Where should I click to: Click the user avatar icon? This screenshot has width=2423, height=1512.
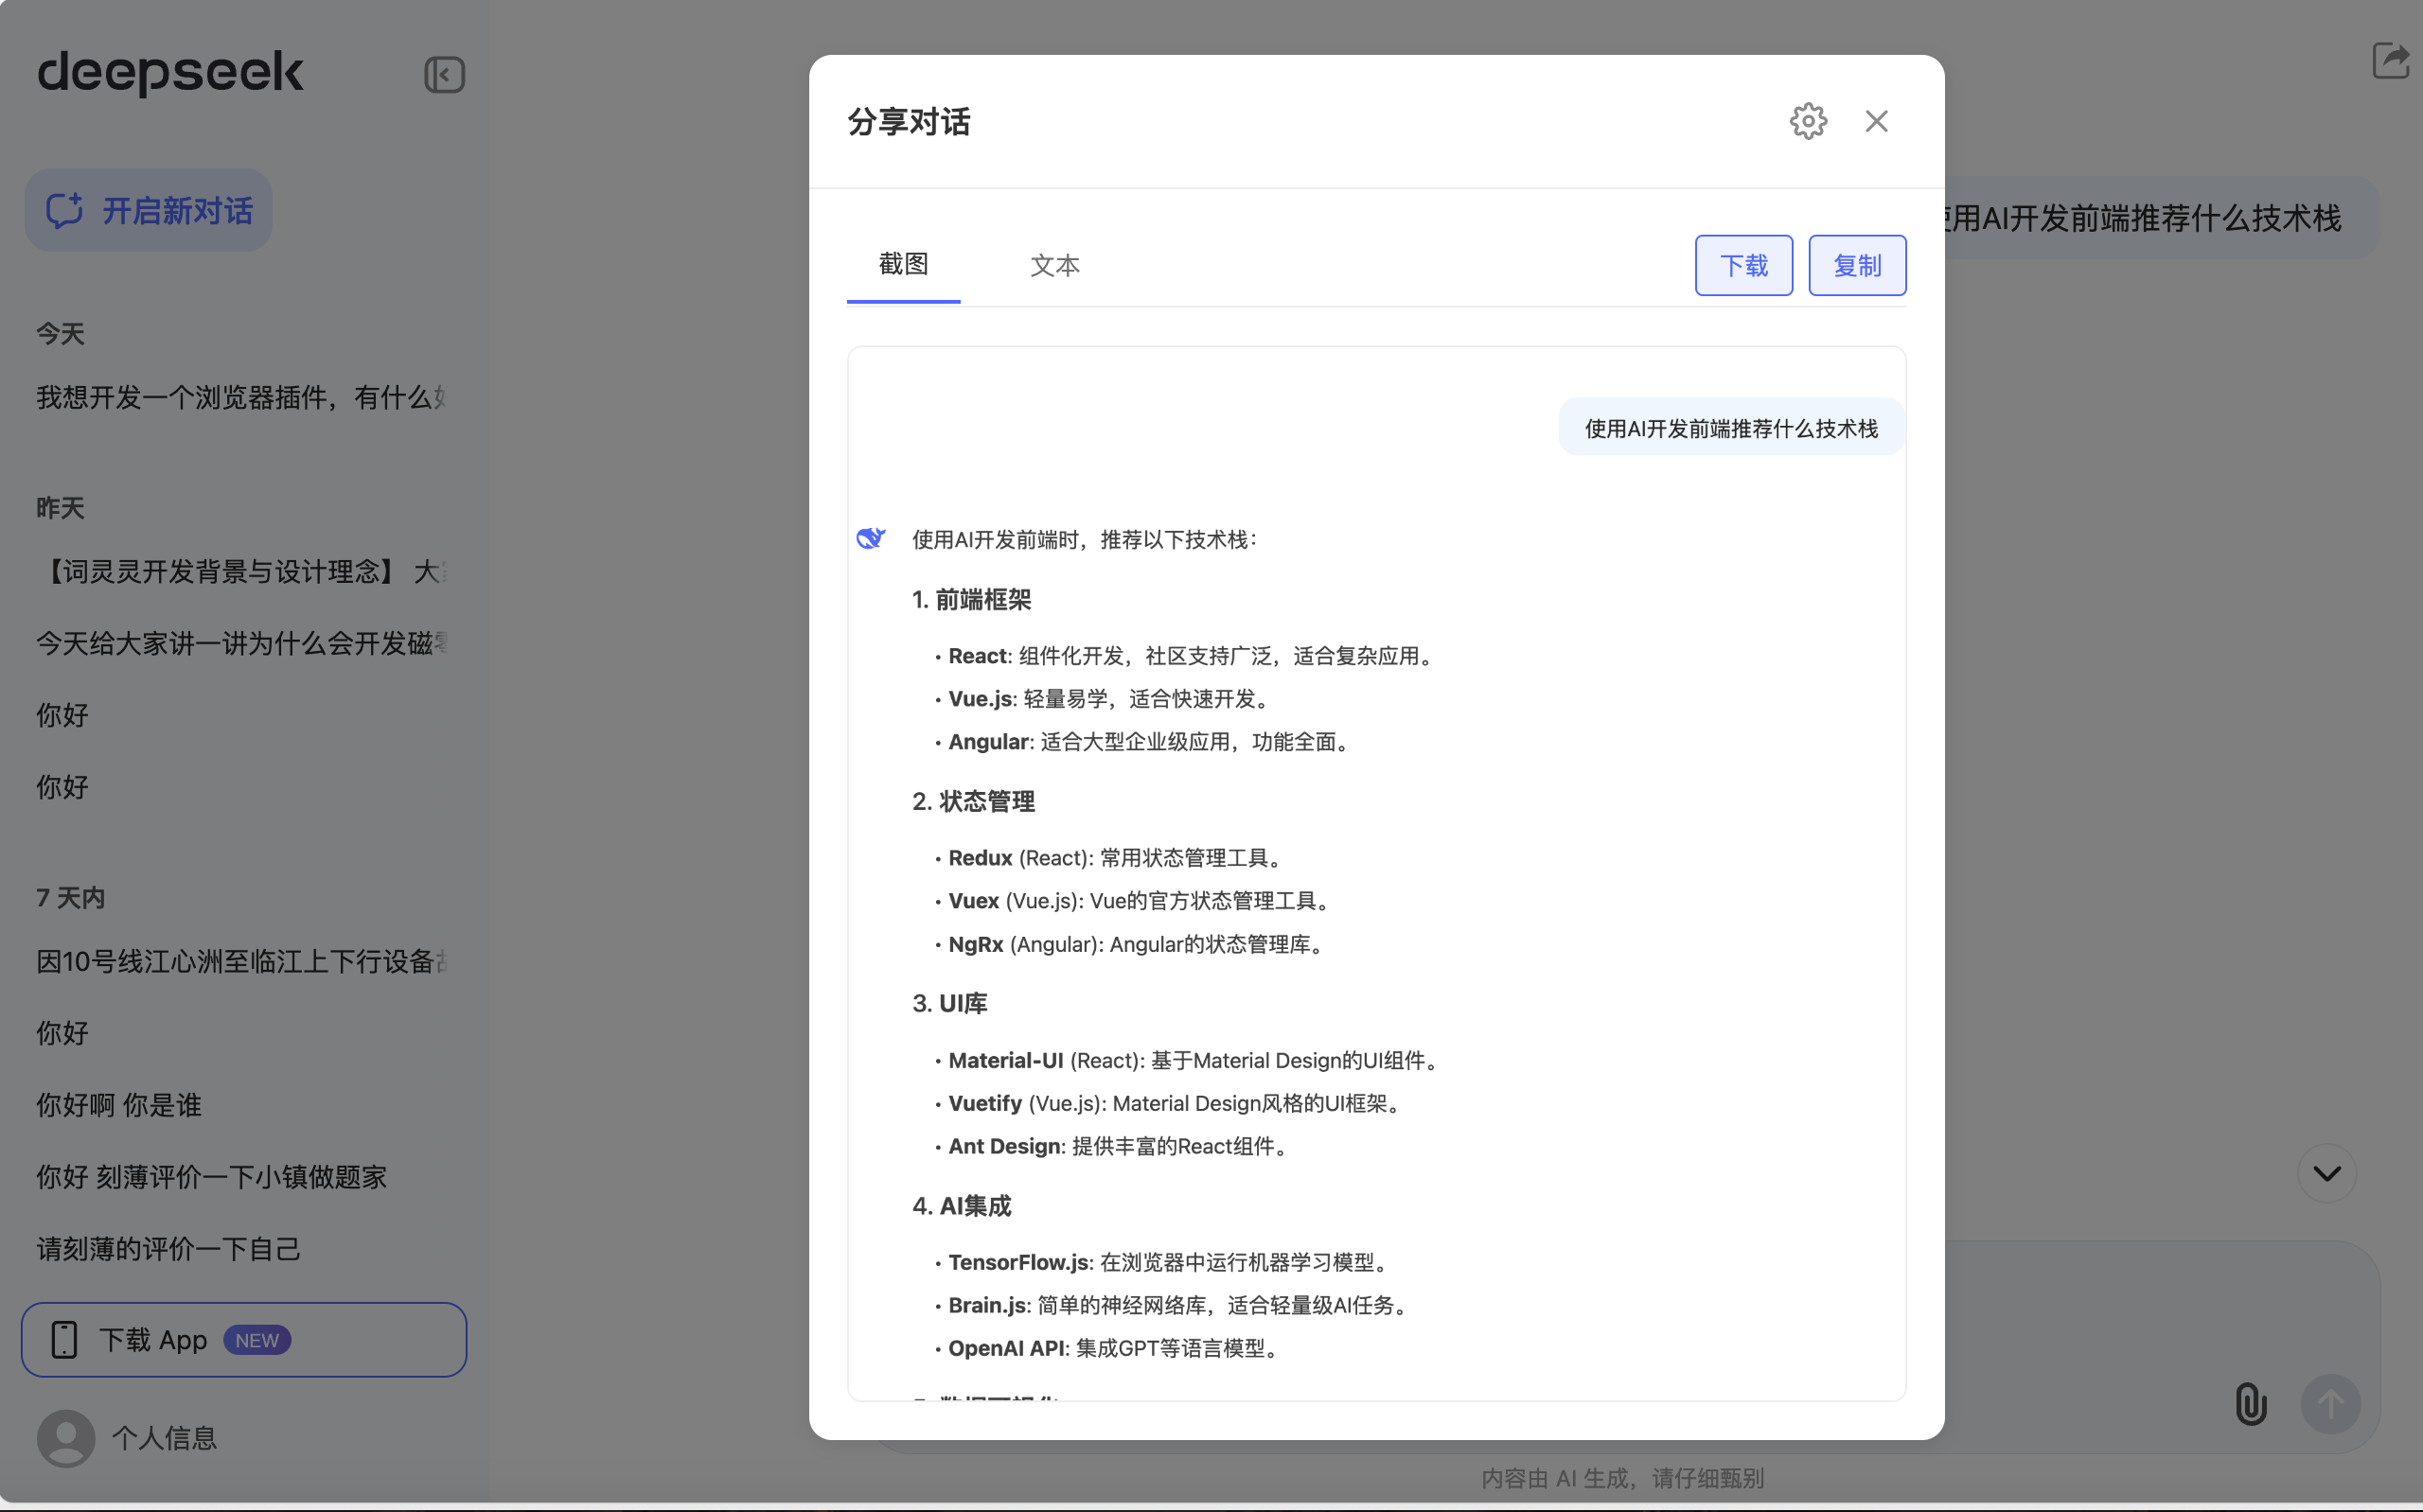(66, 1438)
